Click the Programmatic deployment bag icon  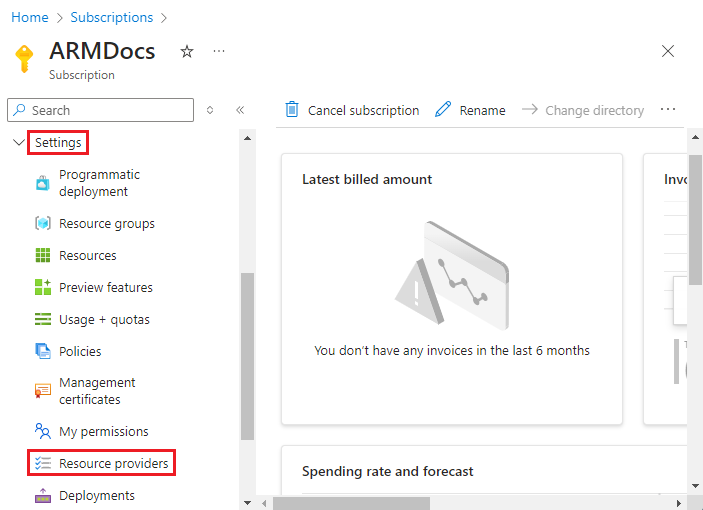tap(43, 183)
